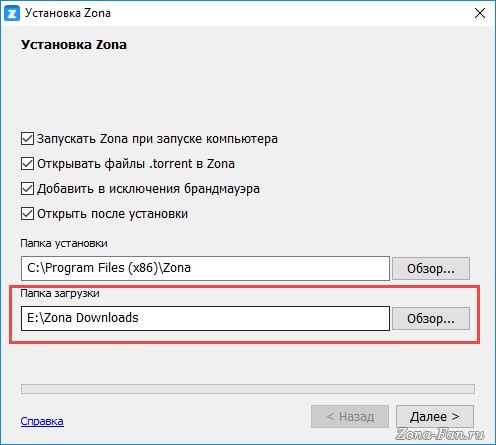Click the Zona logo icon in title bar
The height and width of the screenshot is (445, 496).
point(12,13)
